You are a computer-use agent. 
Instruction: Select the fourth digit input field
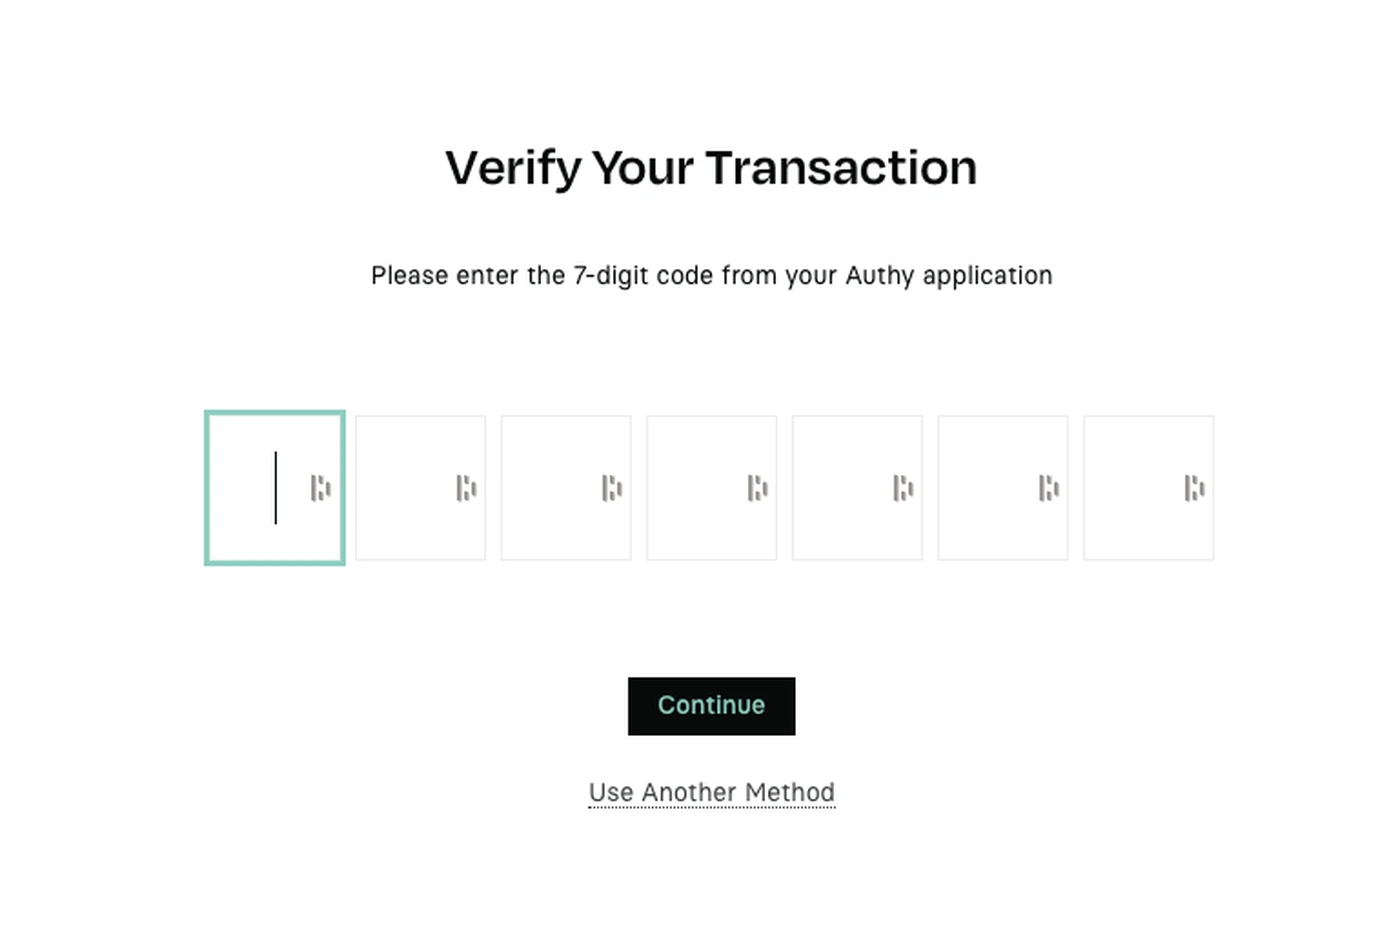(712, 488)
